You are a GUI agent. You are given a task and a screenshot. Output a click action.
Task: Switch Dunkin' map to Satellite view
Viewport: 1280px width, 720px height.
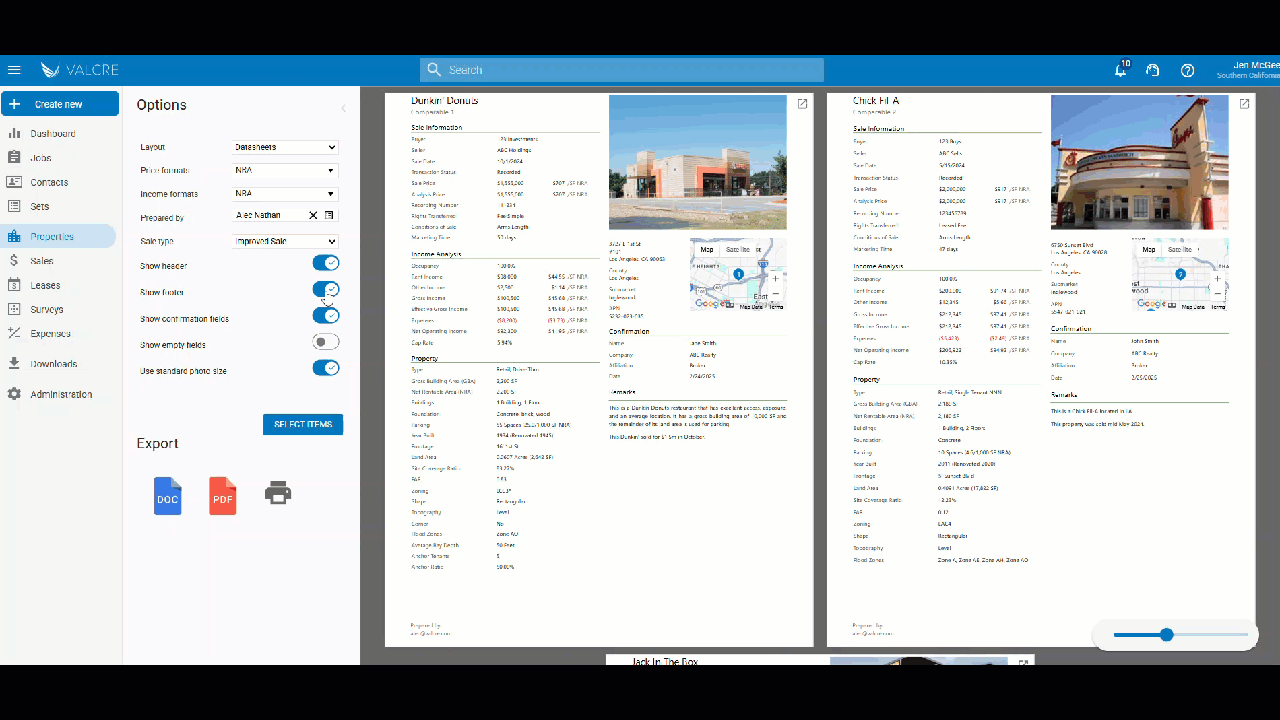coord(740,249)
